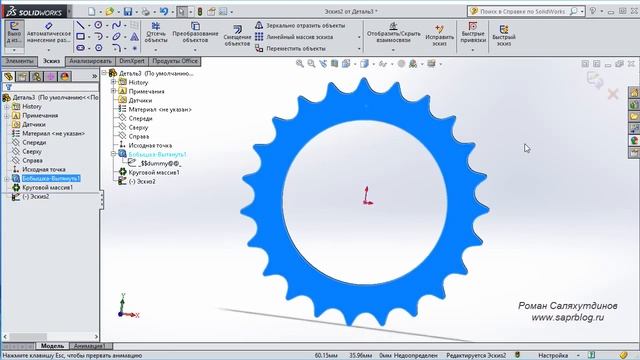Toggle Быстрые привязки quick snaps
Image resolution: width=640 pixels, height=360 pixels.
[473, 33]
